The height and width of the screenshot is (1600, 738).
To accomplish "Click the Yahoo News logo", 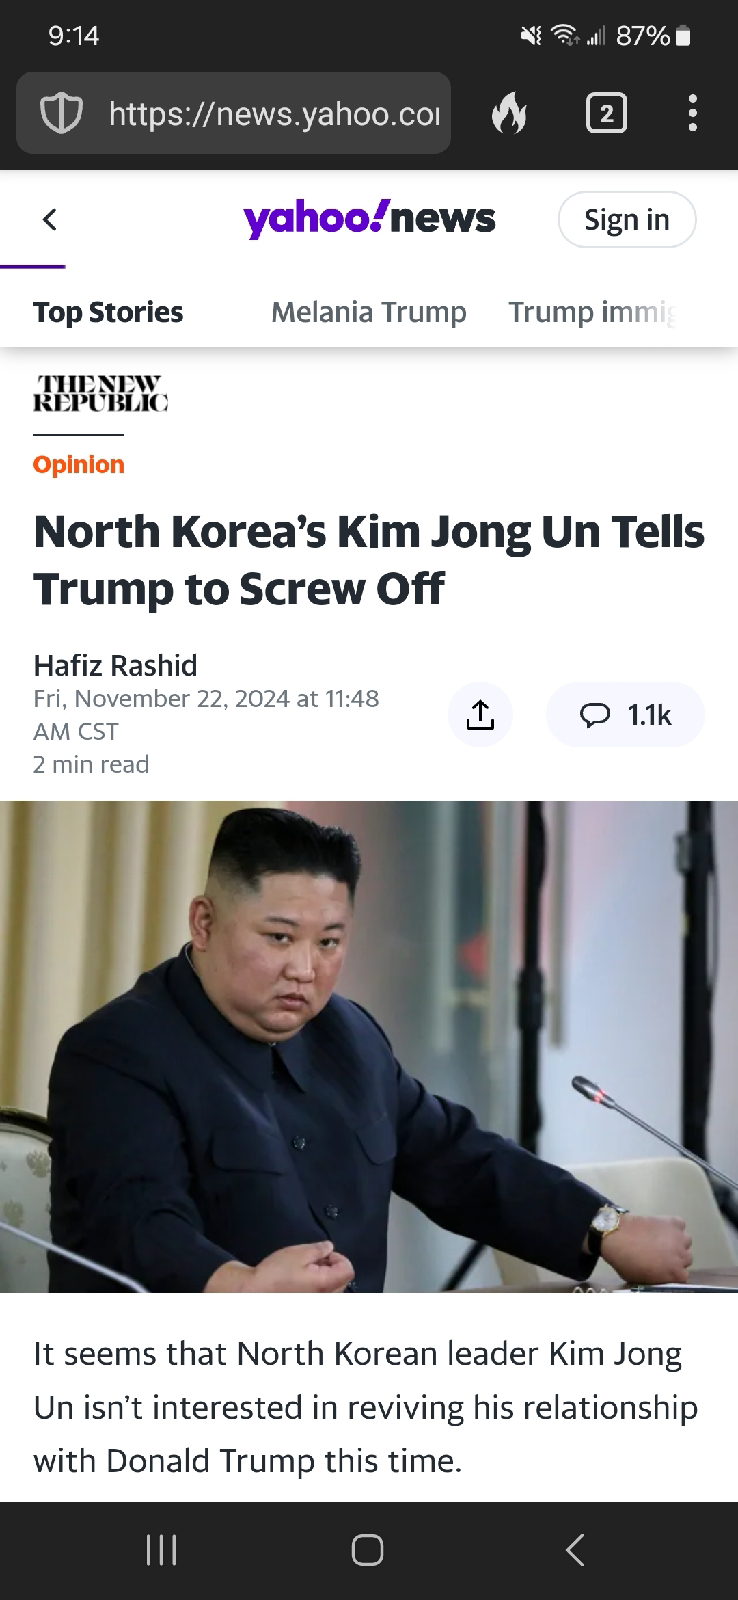I will tap(369, 219).
